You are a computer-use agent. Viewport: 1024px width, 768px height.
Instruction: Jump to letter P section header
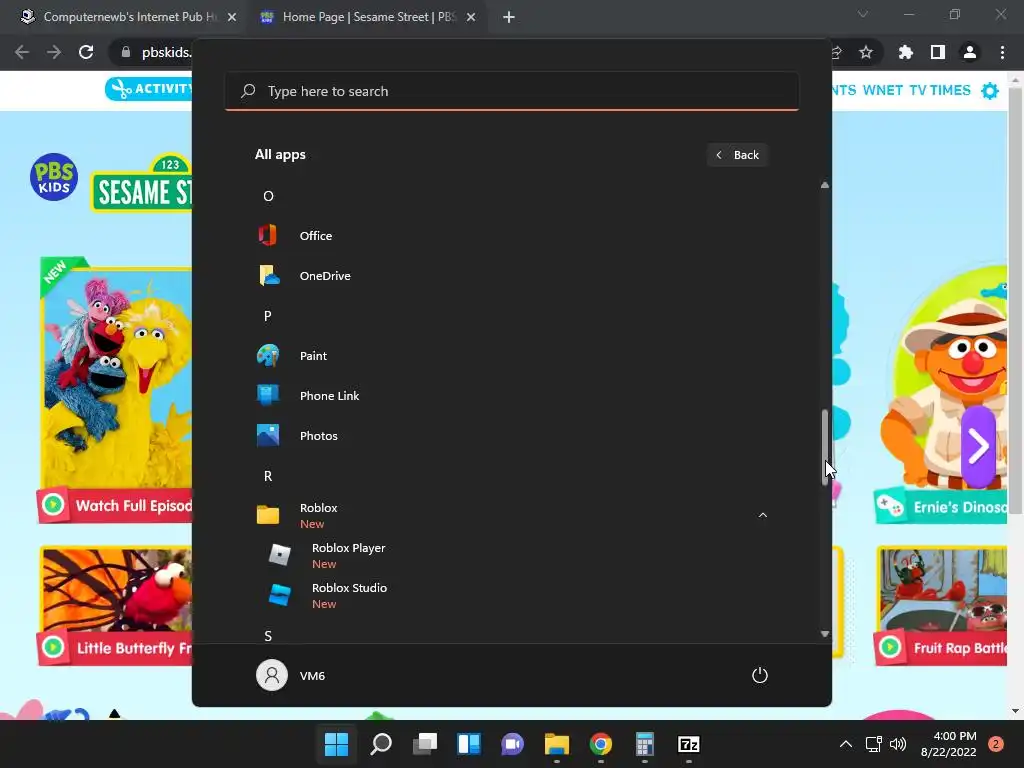[268, 316]
